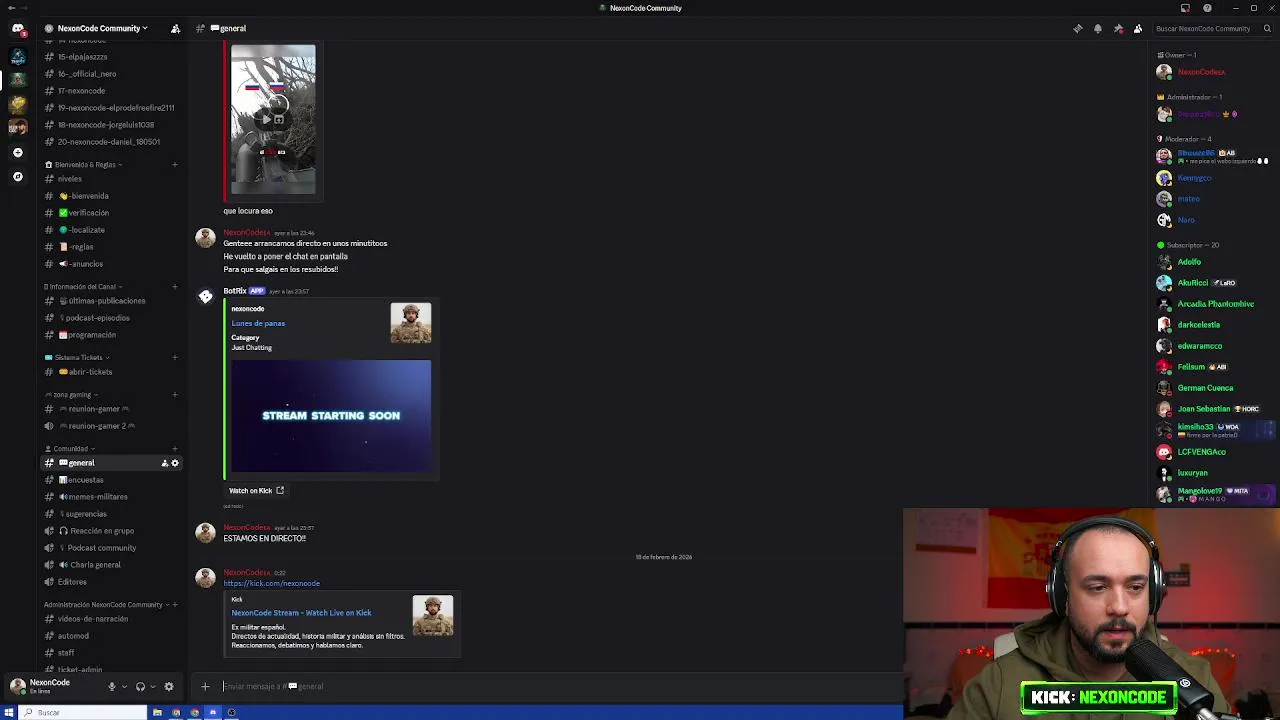The width and height of the screenshot is (1280, 720).
Task: Open the BotRix bot avatar
Action: point(205,296)
